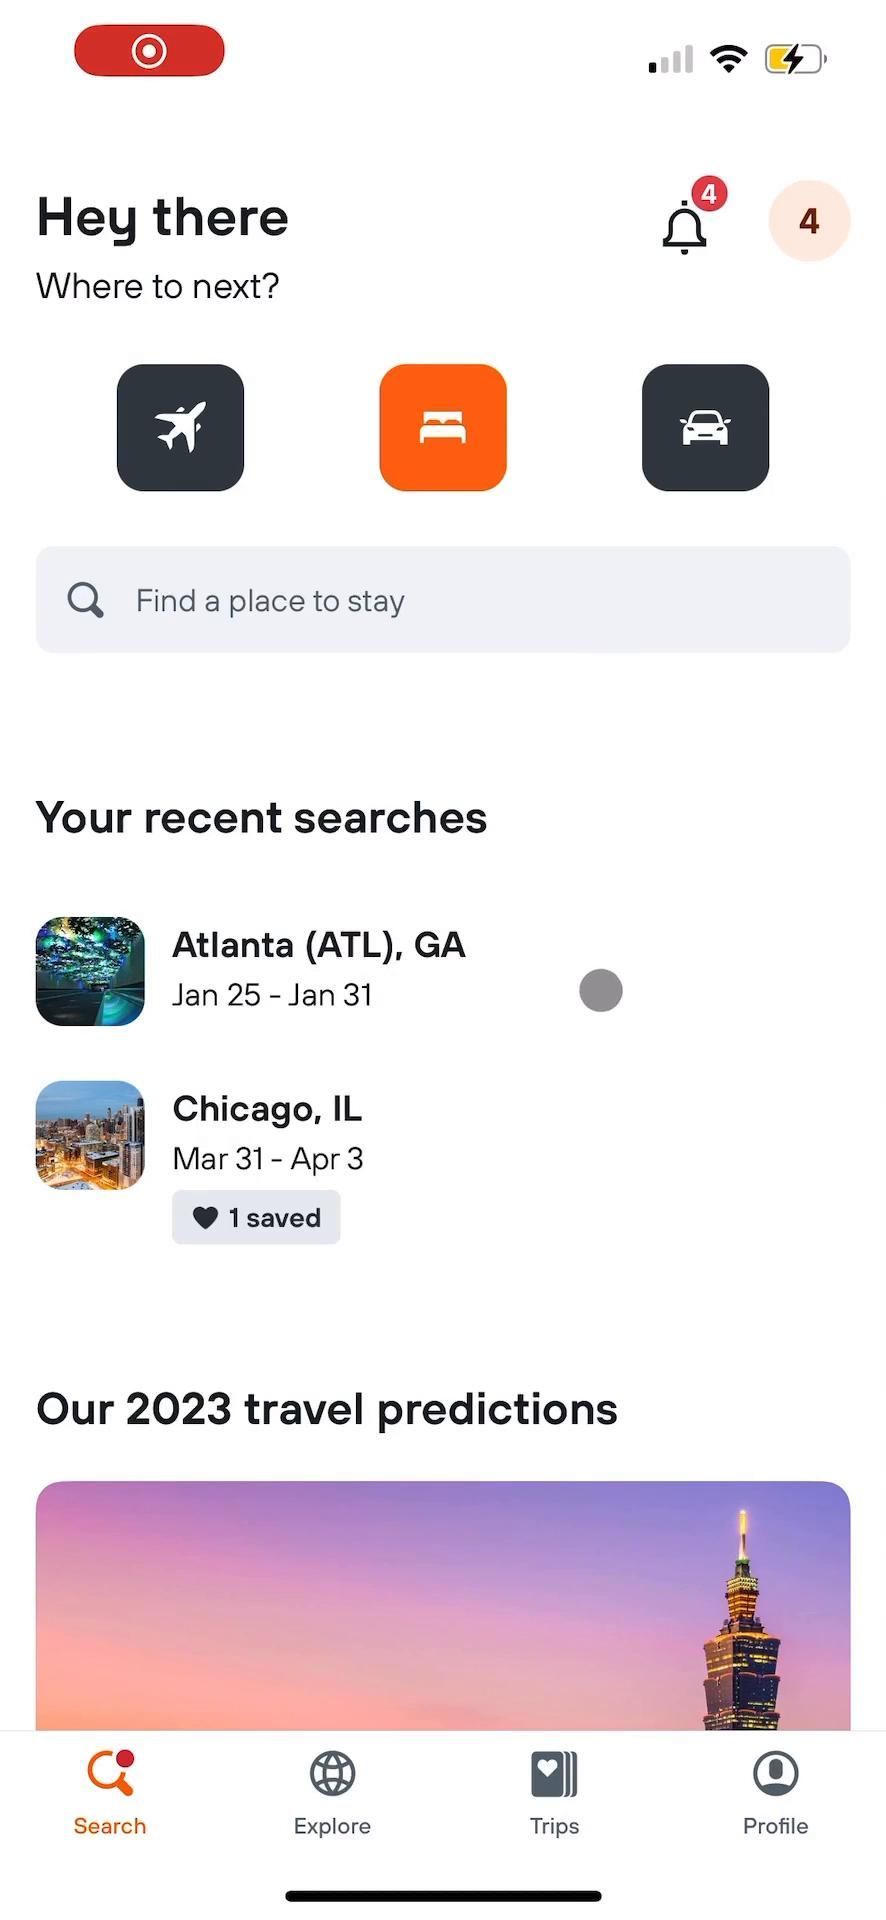This screenshot has width=886, height=1920.
Task: Open notifications bell icon
Action: click(685, 227)
